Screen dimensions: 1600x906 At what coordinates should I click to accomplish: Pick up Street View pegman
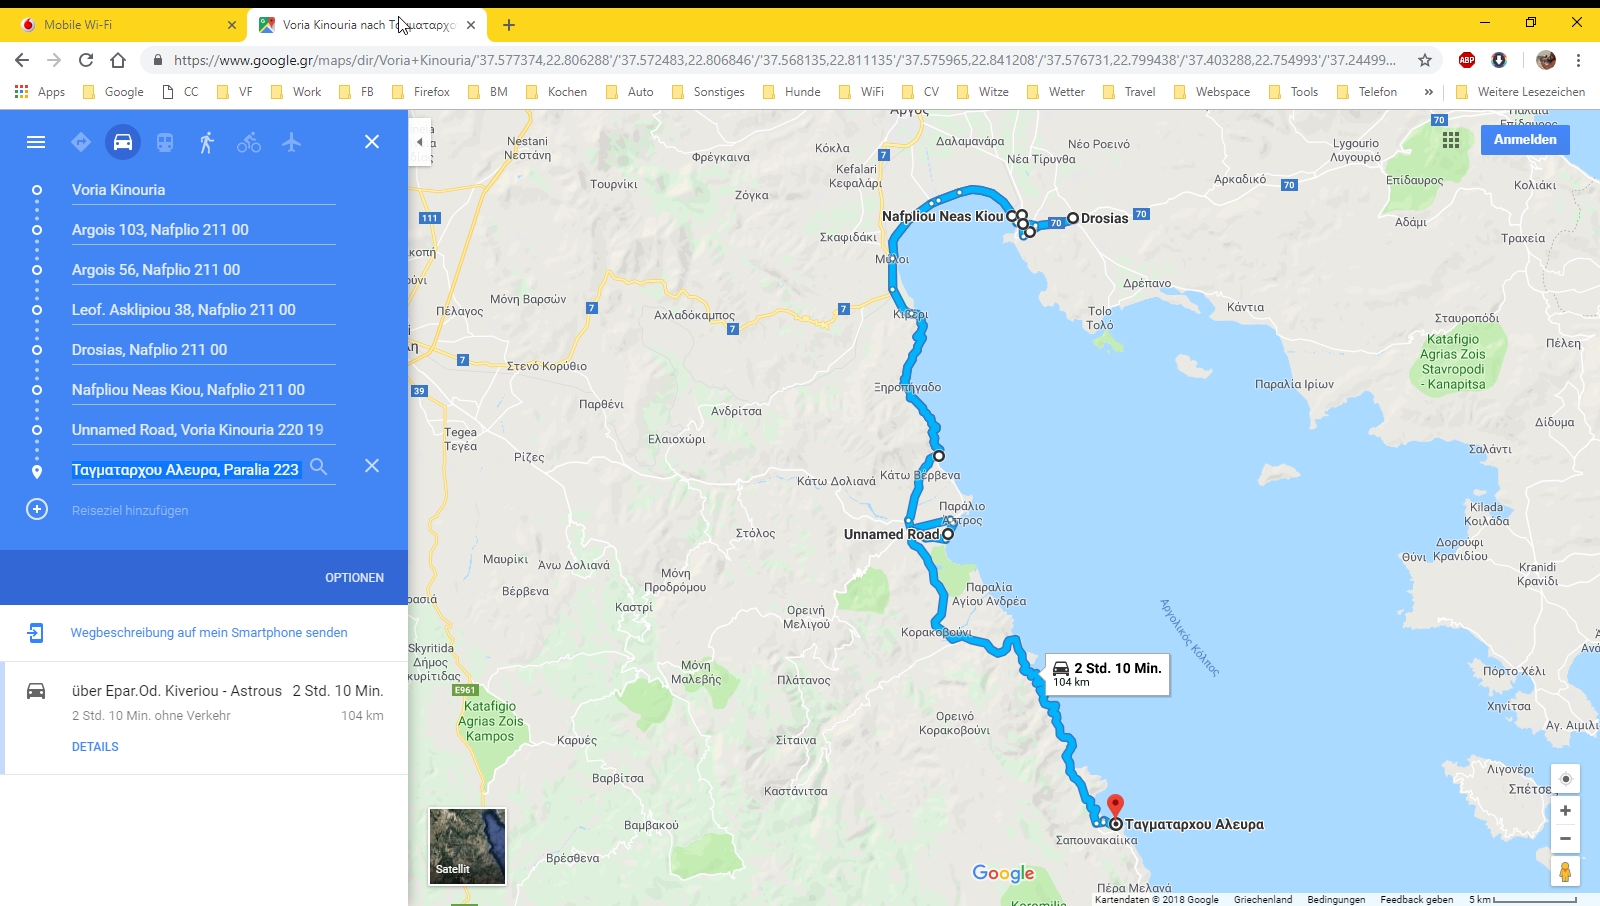click(1565, 872)
